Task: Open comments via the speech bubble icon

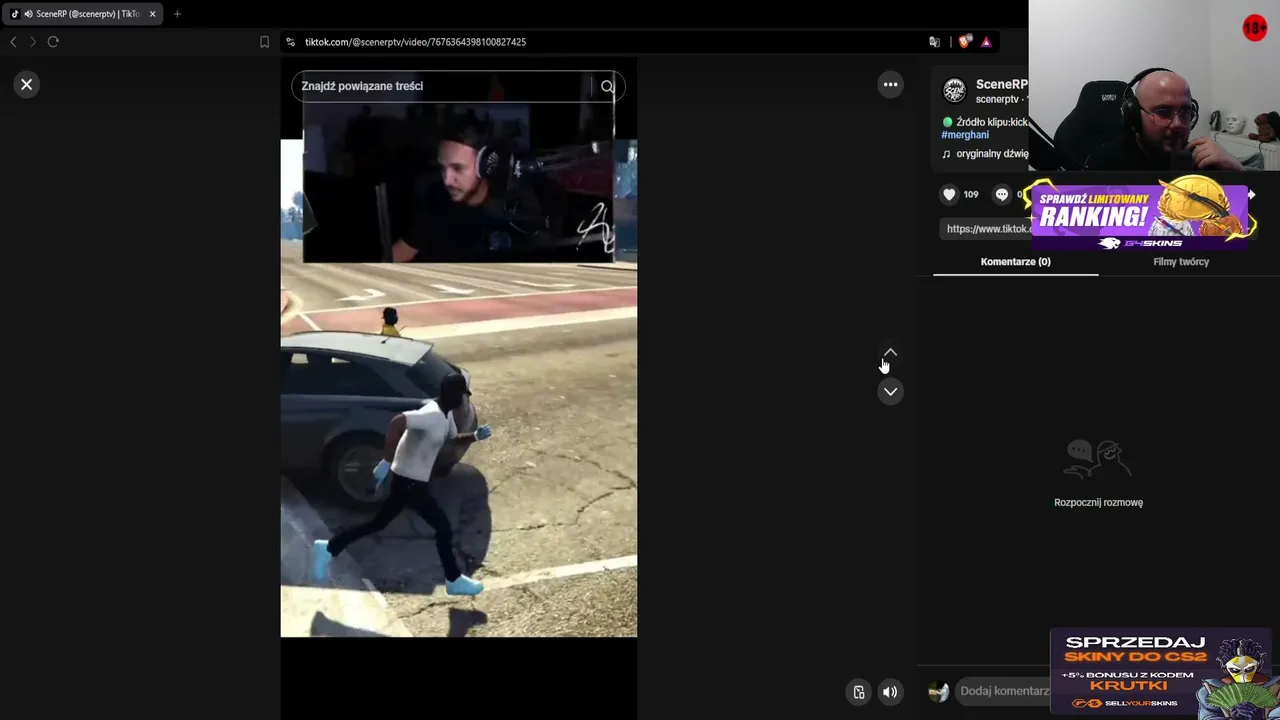Action: pyautogui.click(x=1001, y=195)
